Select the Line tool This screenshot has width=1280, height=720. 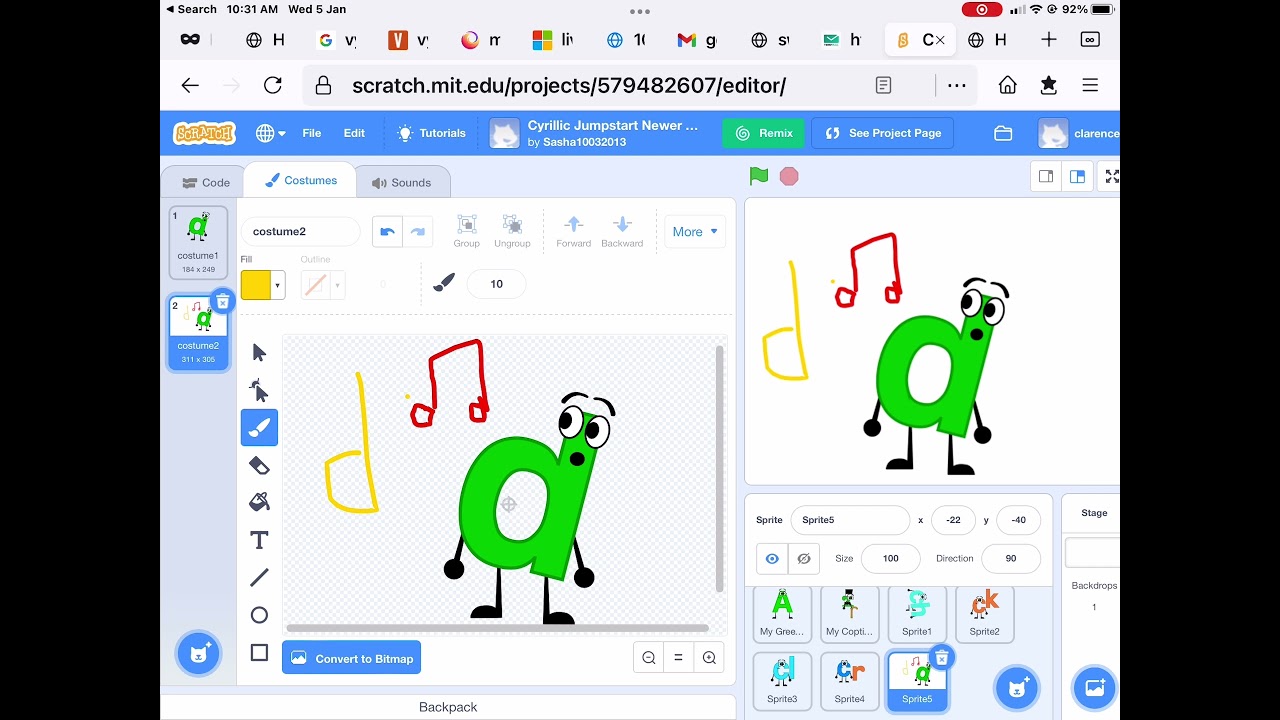click(259, 577)
